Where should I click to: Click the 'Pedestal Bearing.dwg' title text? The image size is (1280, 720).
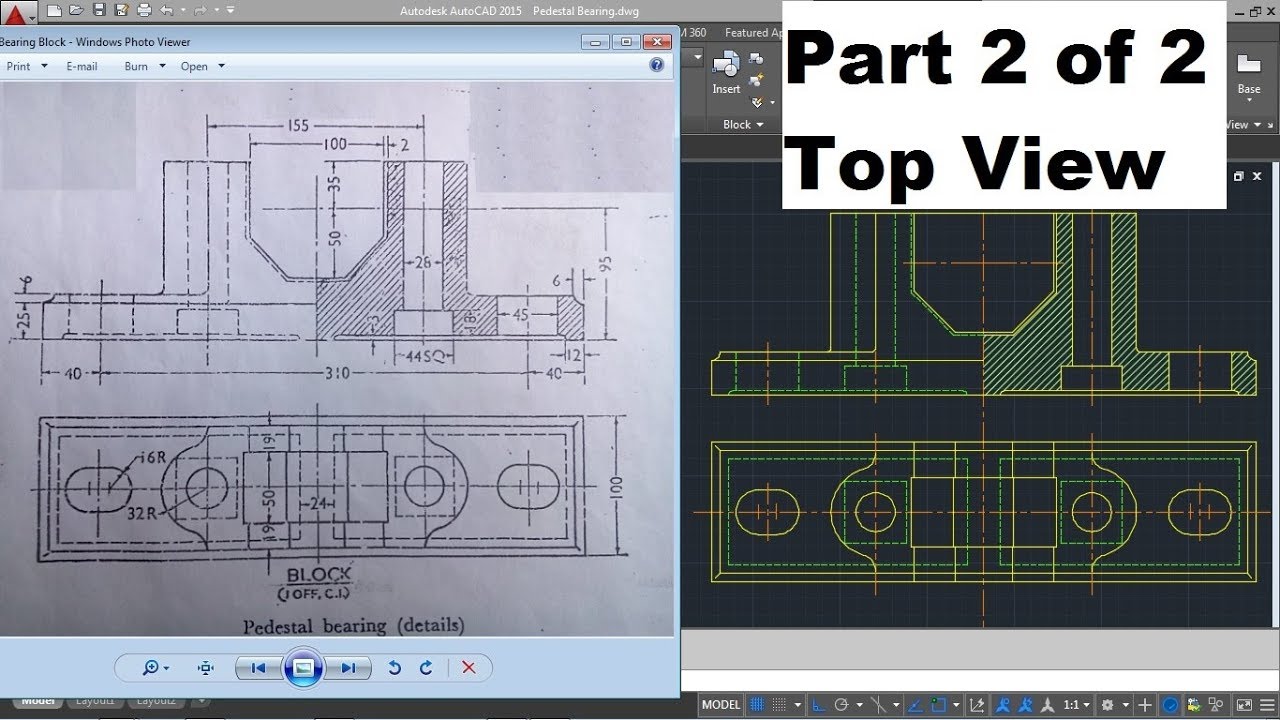[x=586, y=11]
